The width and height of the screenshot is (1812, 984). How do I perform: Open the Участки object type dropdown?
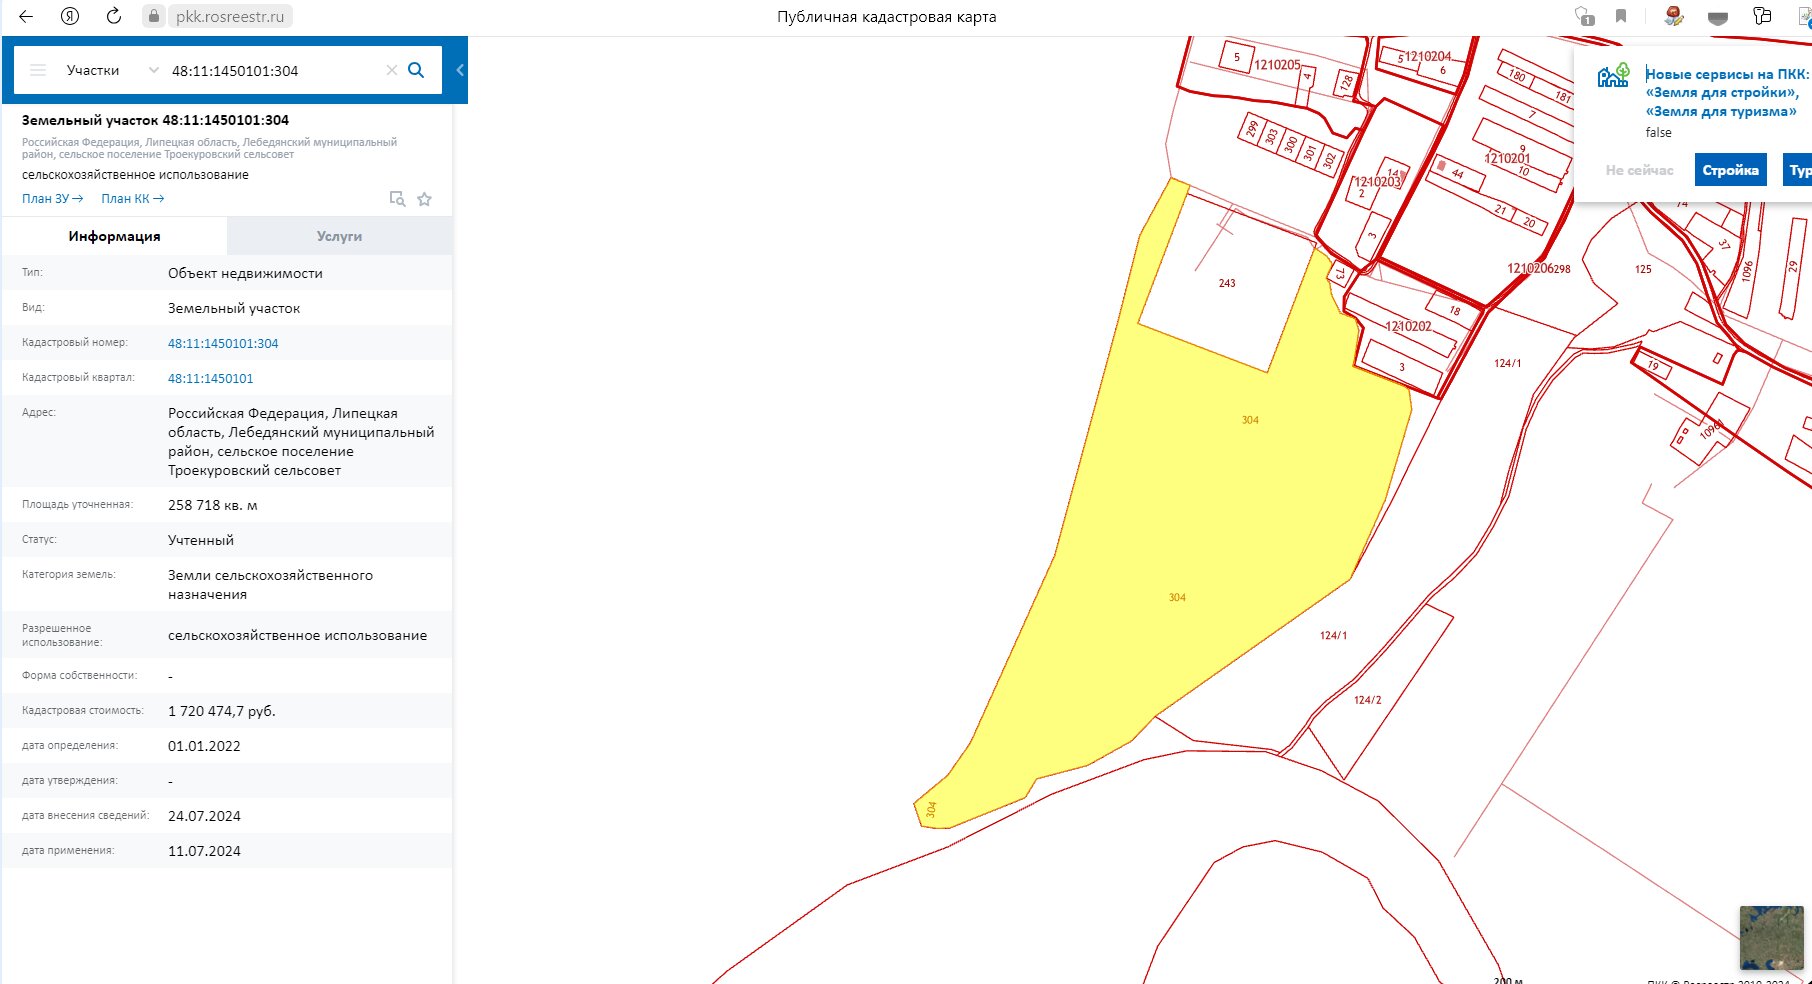point(112,70)
